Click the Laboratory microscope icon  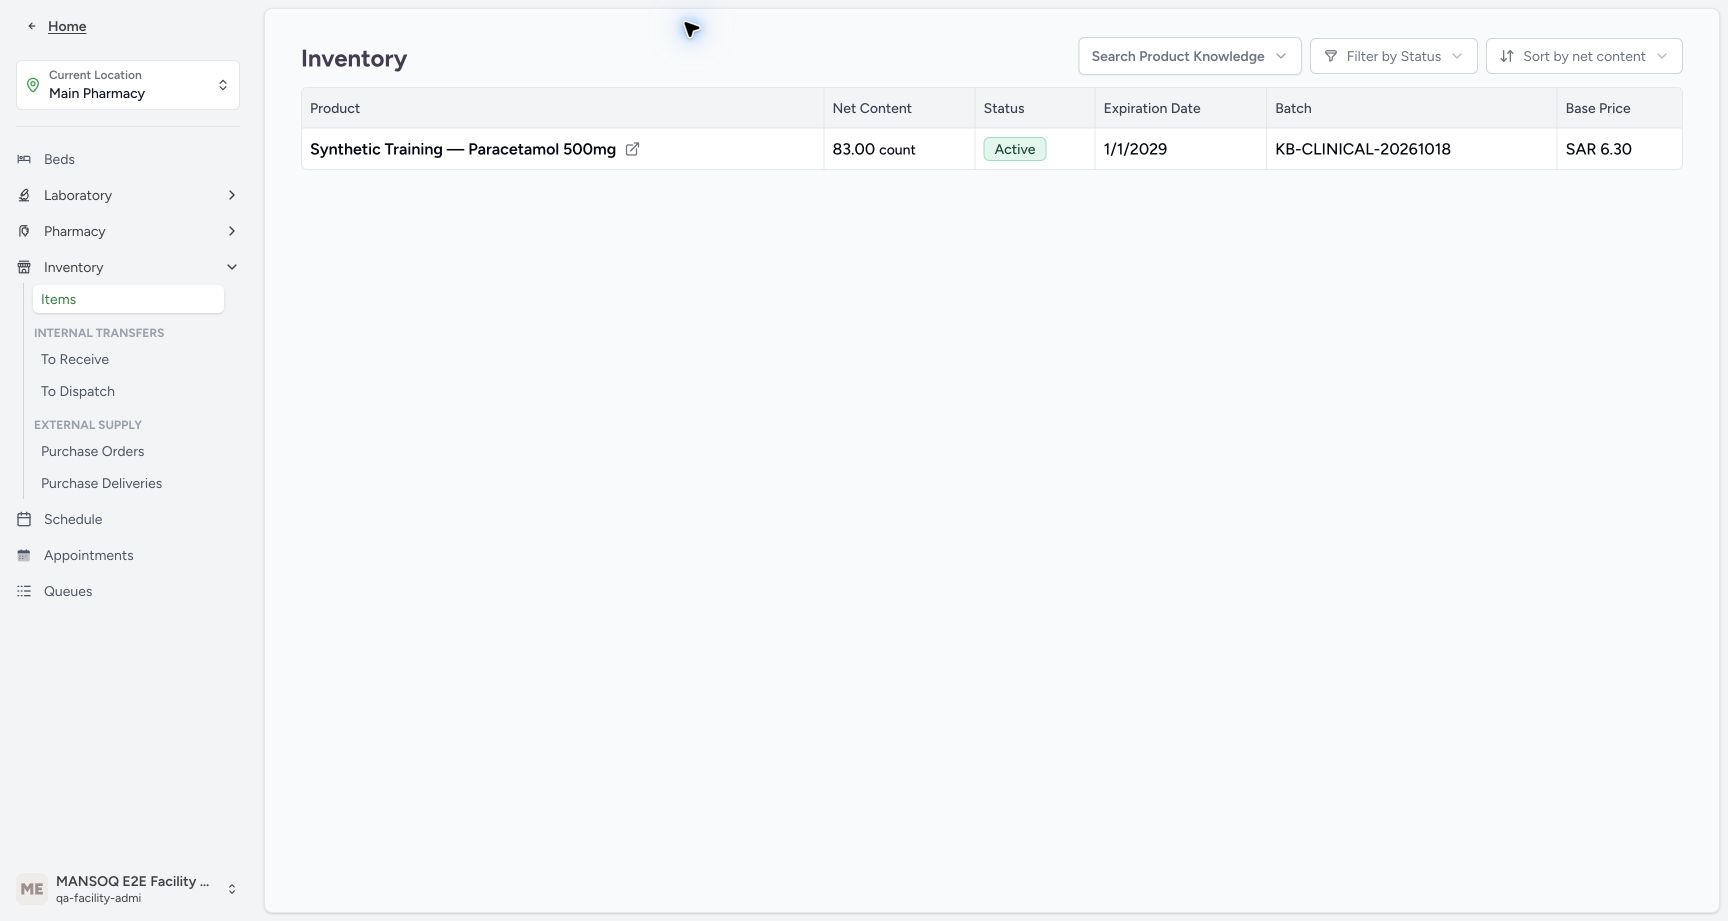[x=24, y=195]
